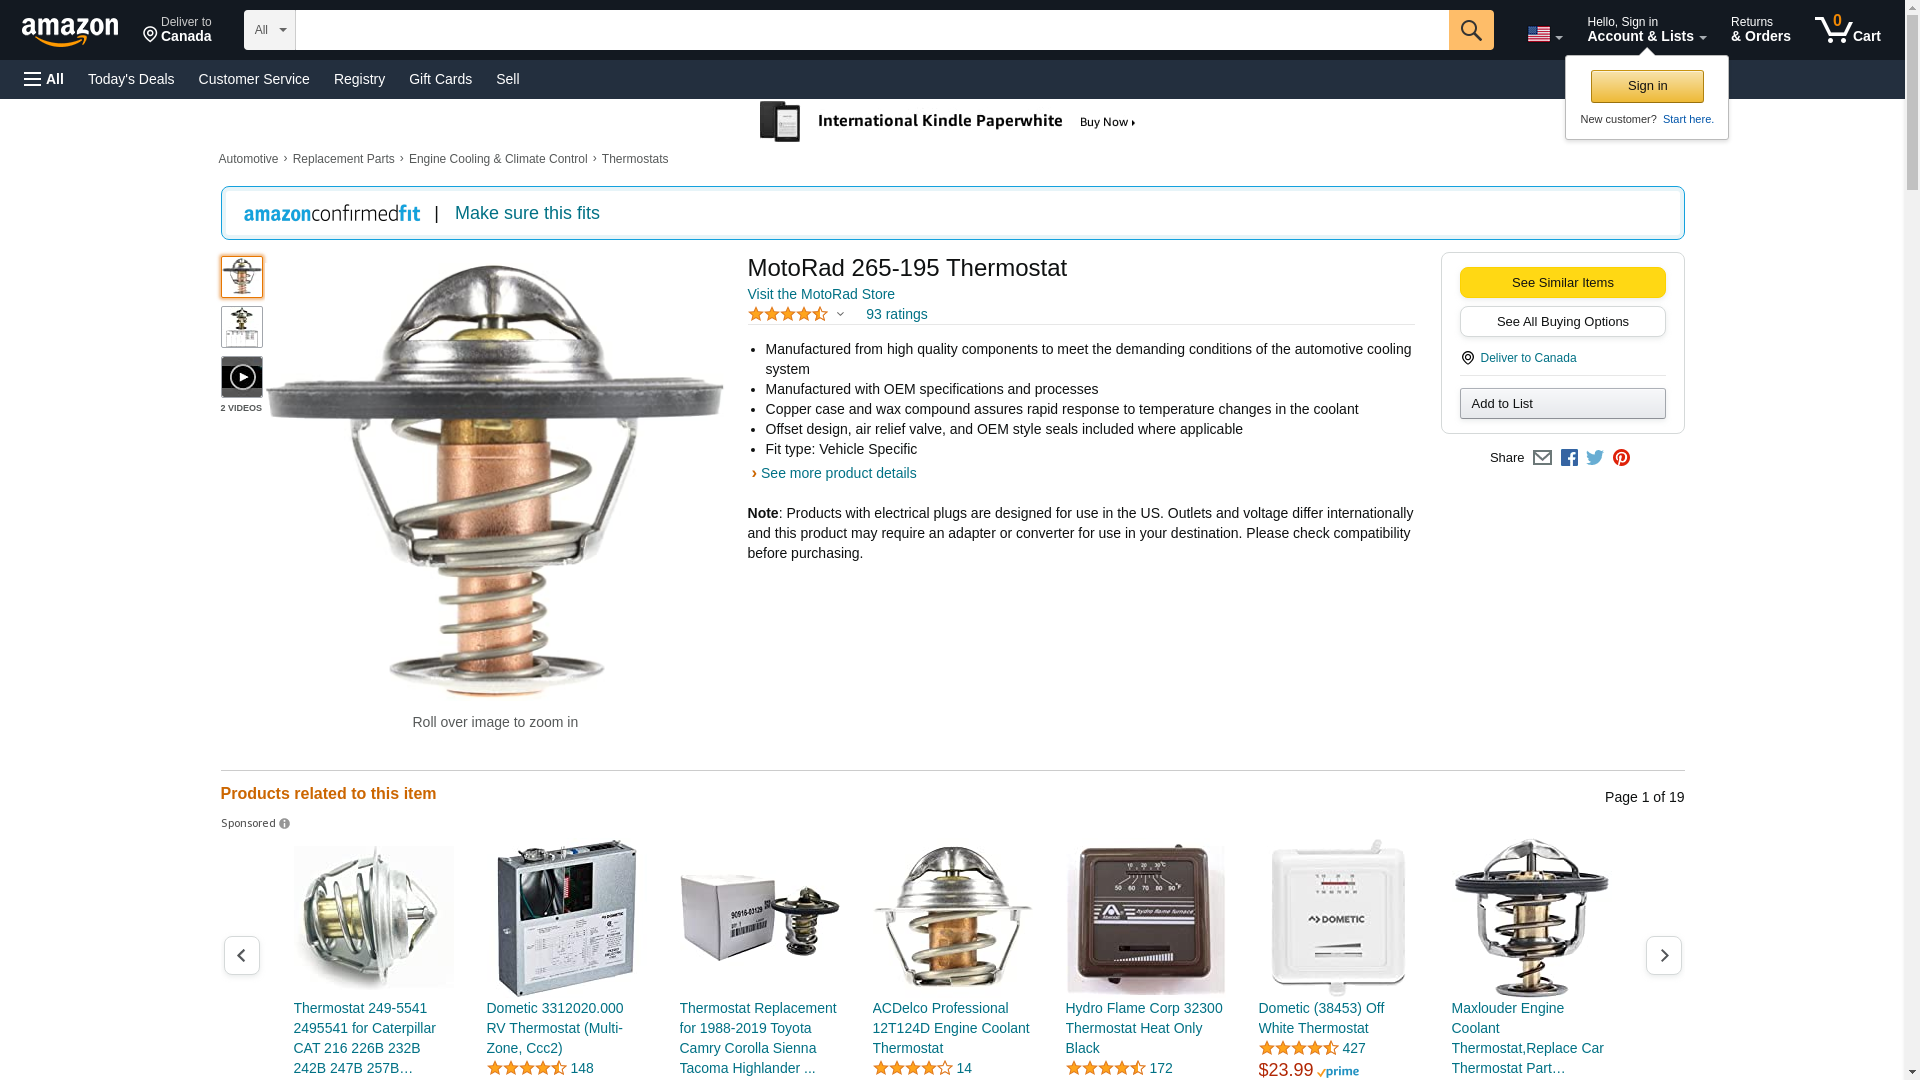Visit the MotoRad Store link
The height and width of the screenshot is (1080, 1920).
point(821,294)
